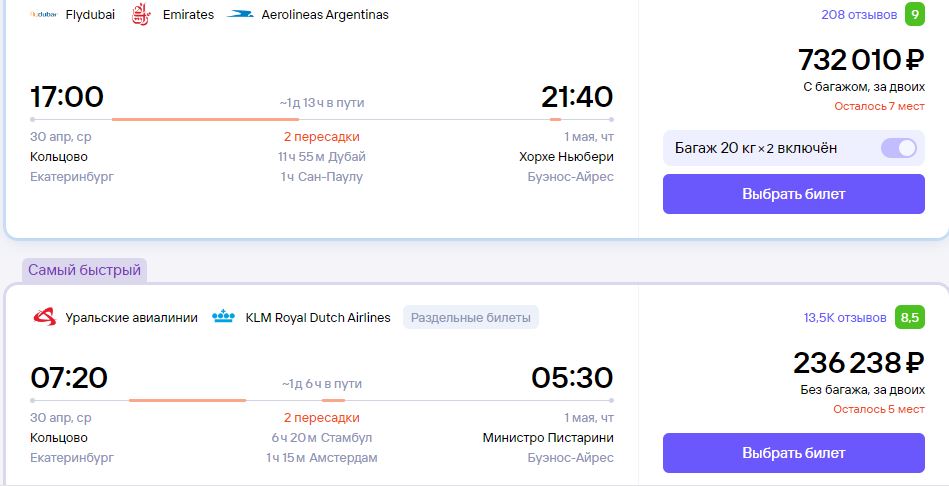Click the Ural Airlines red logo
This screenshot has width=949, height=486.
pos(44,317)
